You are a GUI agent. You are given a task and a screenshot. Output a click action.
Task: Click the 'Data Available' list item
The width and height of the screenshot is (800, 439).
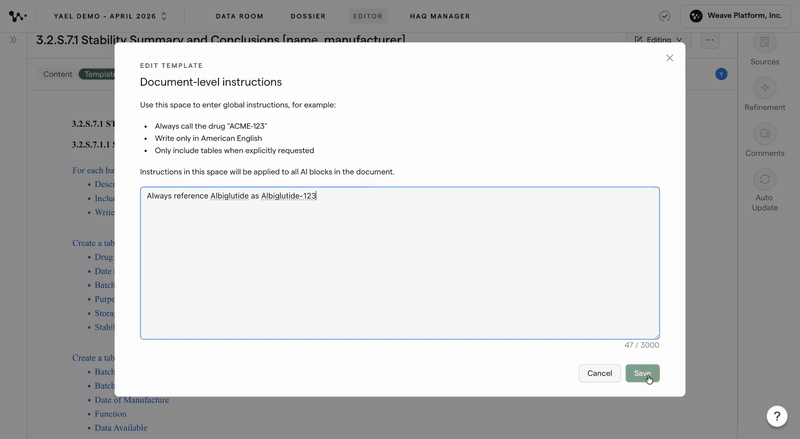point(121,428)
